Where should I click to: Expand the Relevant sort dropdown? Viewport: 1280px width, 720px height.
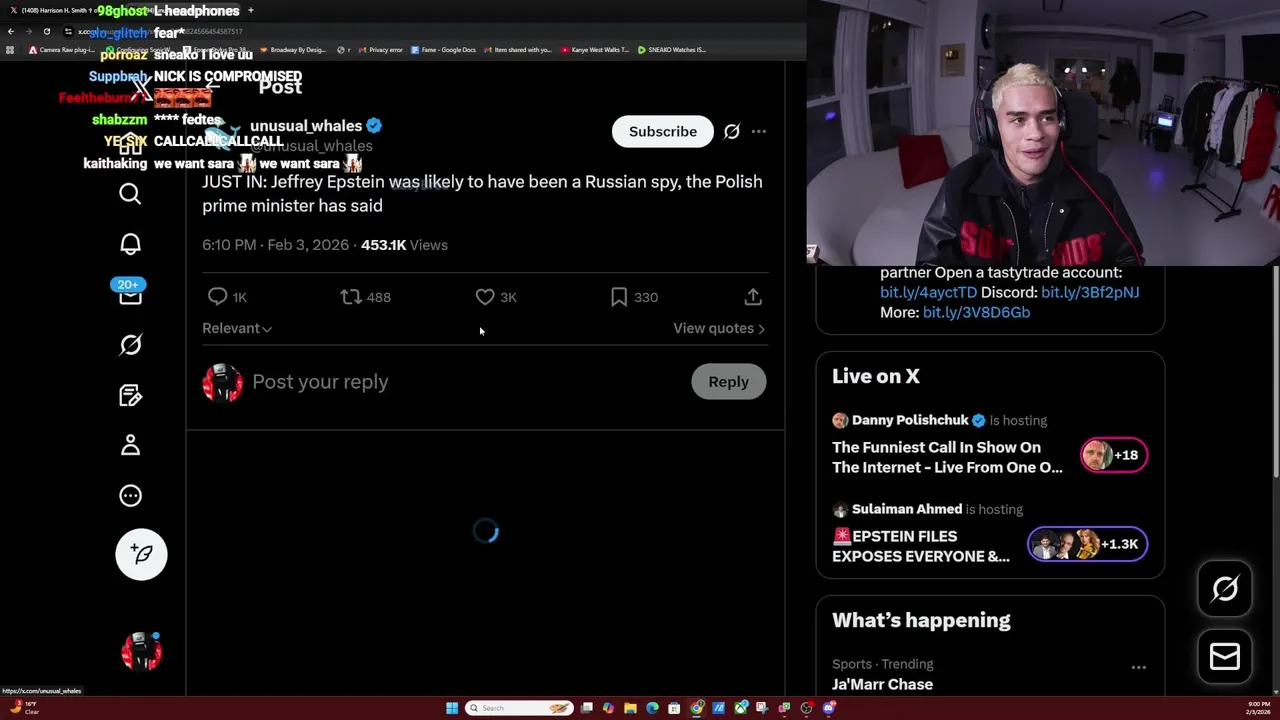(237, 328)
